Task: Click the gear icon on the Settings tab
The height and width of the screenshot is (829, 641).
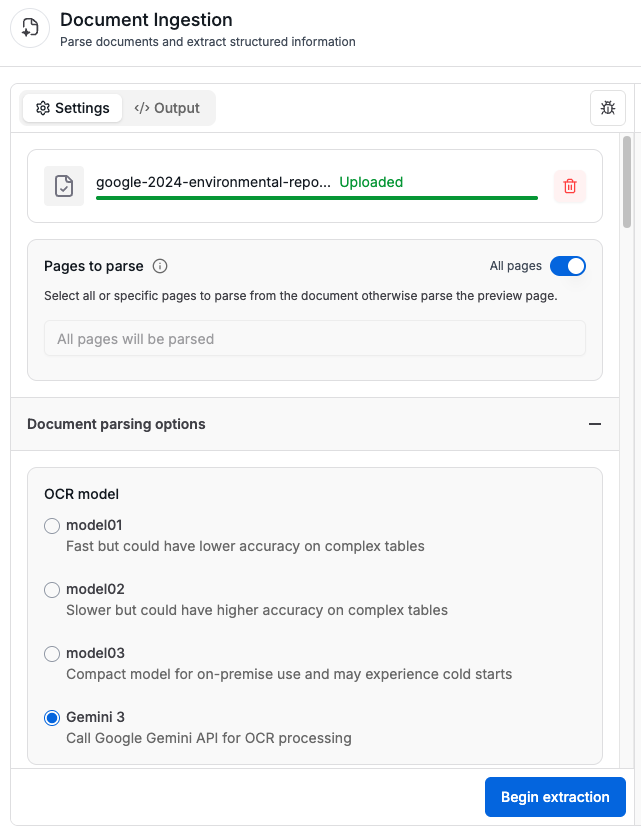Action: pos(42,108)
